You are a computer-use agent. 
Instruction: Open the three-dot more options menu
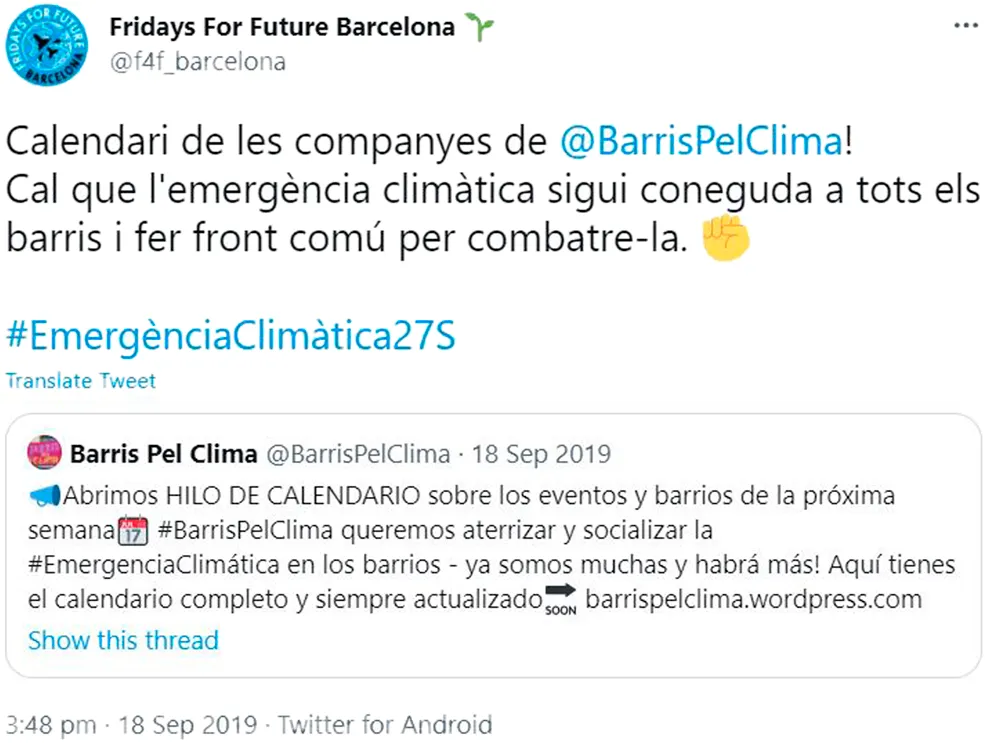[x=964, y=26]
